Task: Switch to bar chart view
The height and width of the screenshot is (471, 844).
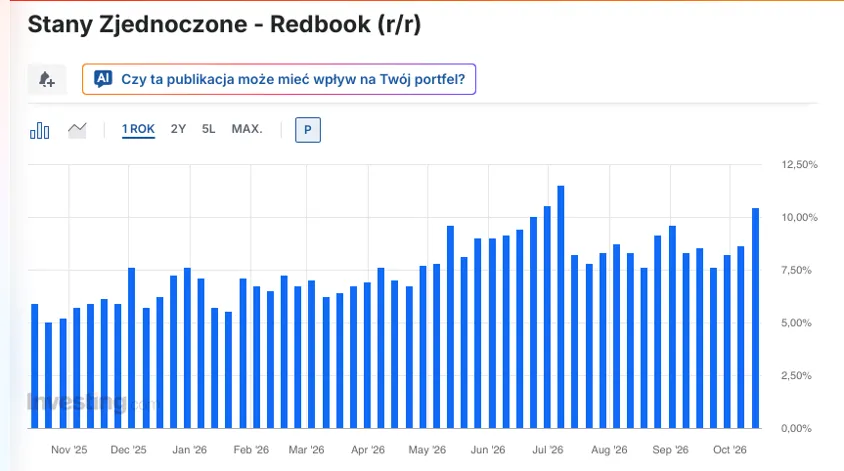Action: (39, 130)
